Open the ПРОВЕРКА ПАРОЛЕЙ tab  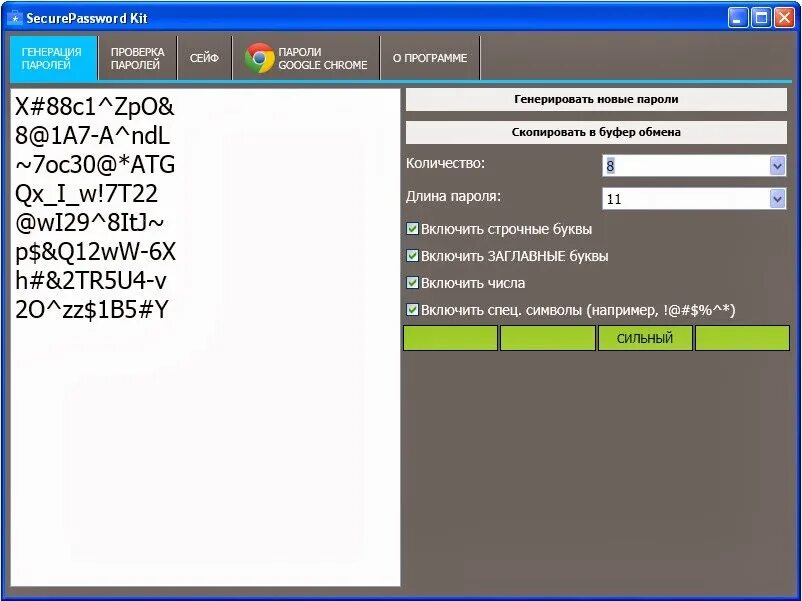(138, 58)
